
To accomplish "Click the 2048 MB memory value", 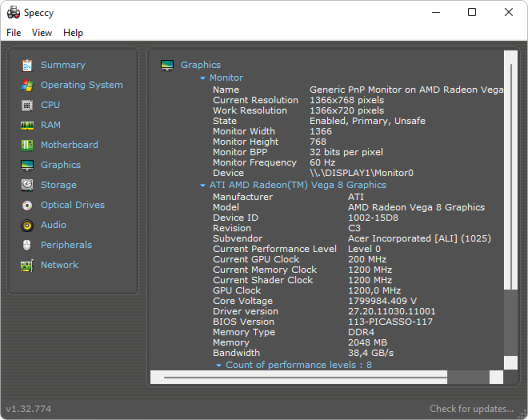I will (367, 343).
